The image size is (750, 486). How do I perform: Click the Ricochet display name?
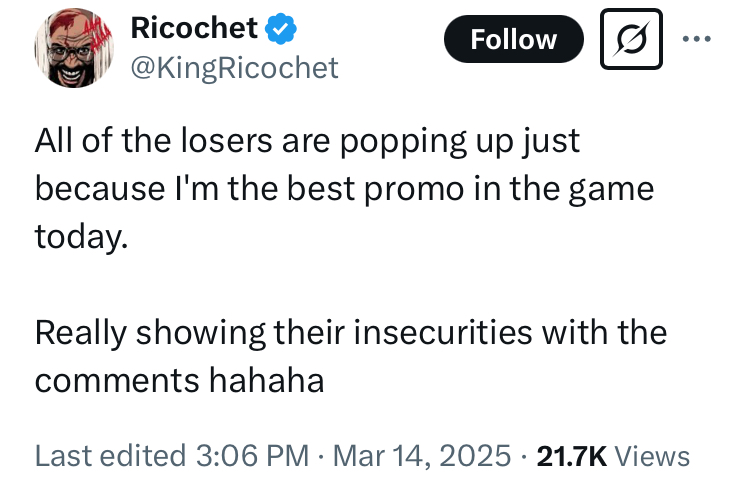[194, 30]
